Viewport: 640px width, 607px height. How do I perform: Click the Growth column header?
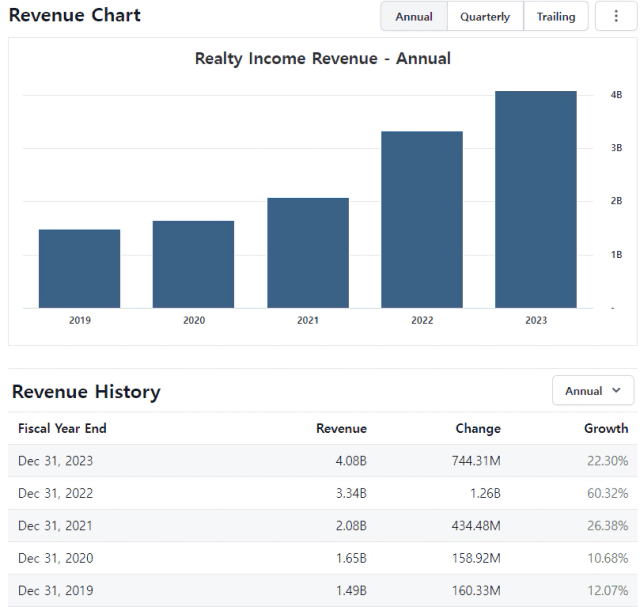[606, 428]
